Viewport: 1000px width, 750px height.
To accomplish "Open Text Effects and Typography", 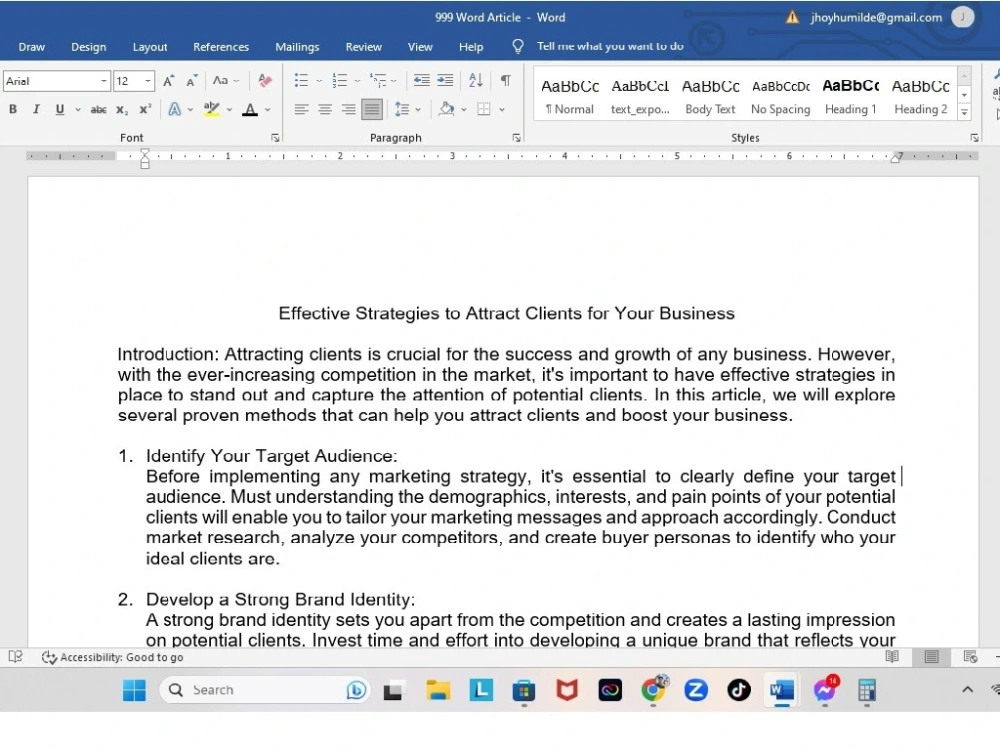I will 175,110.
